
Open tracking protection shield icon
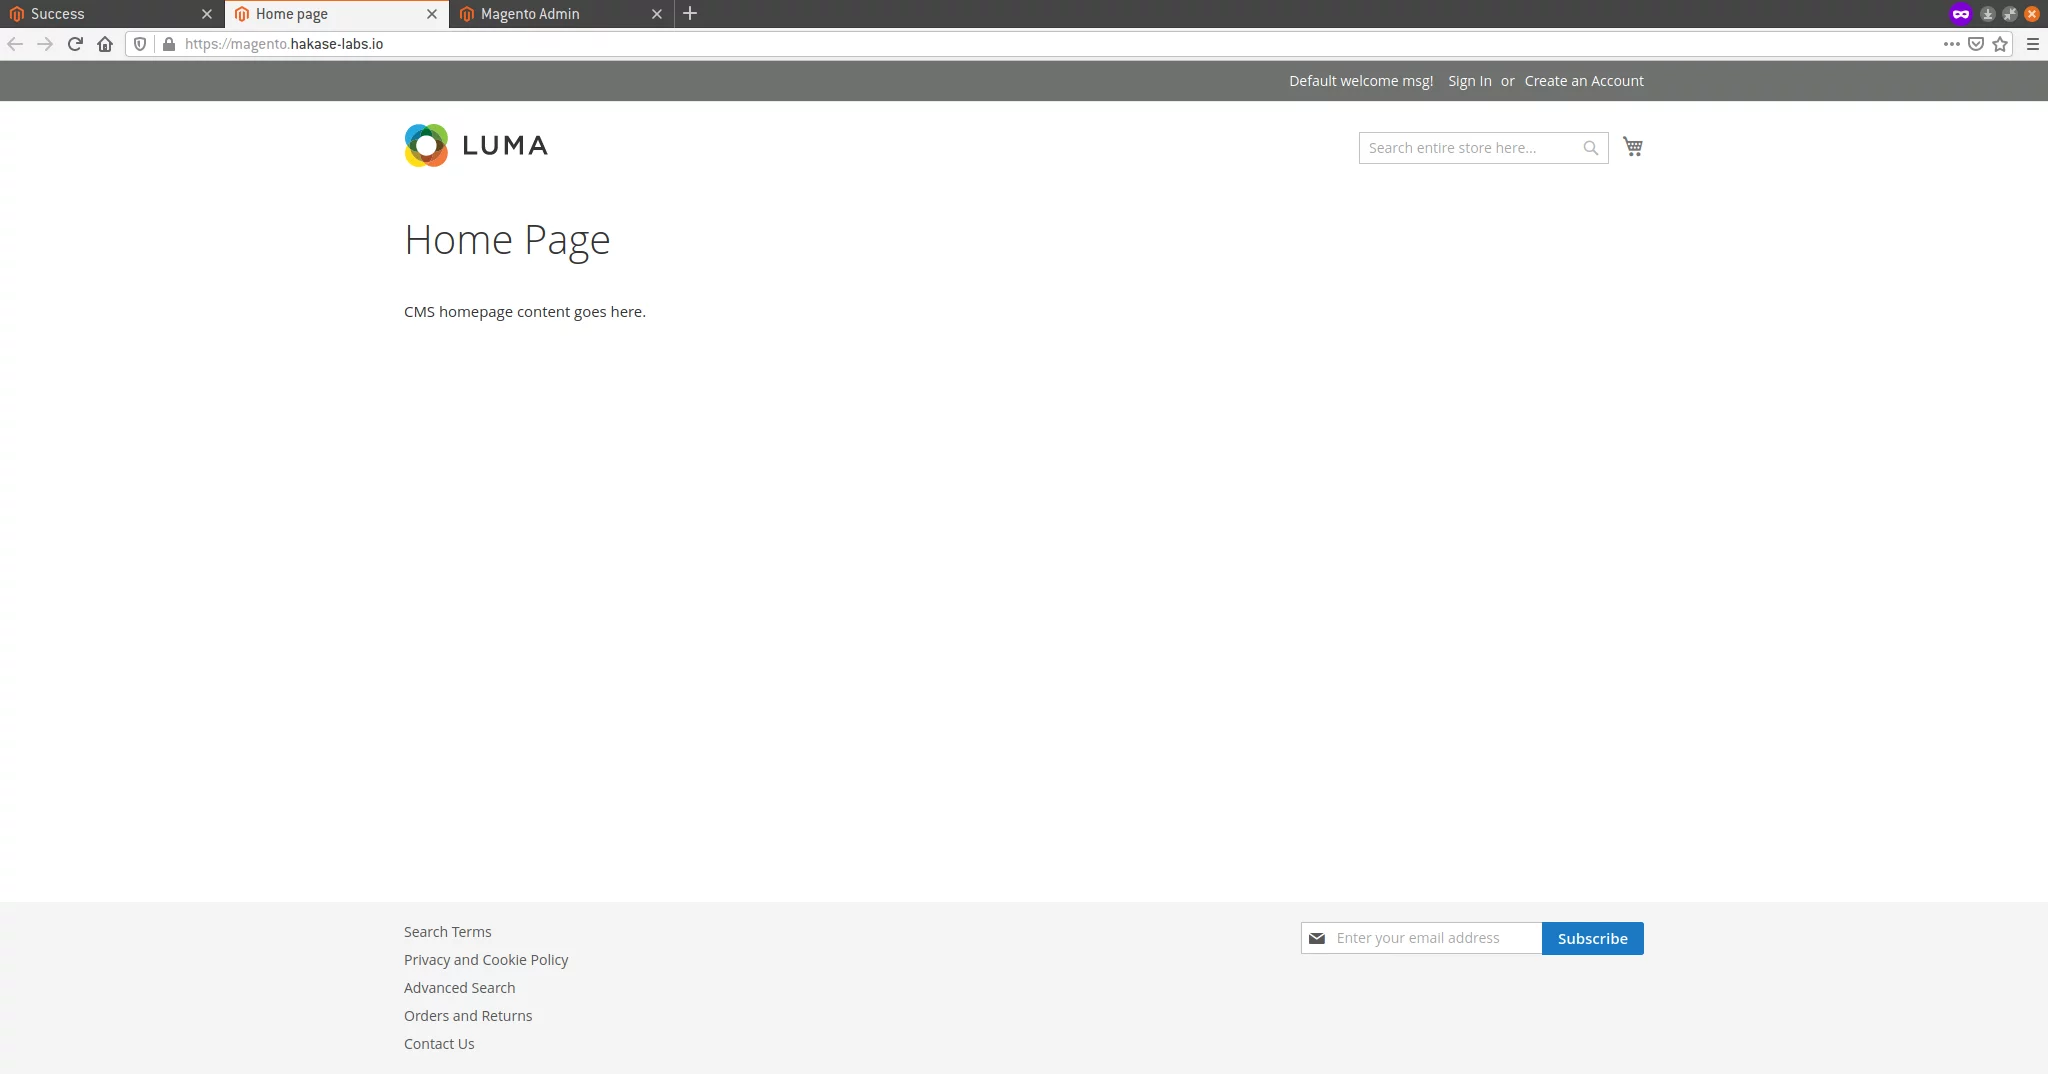pos(140,44)
